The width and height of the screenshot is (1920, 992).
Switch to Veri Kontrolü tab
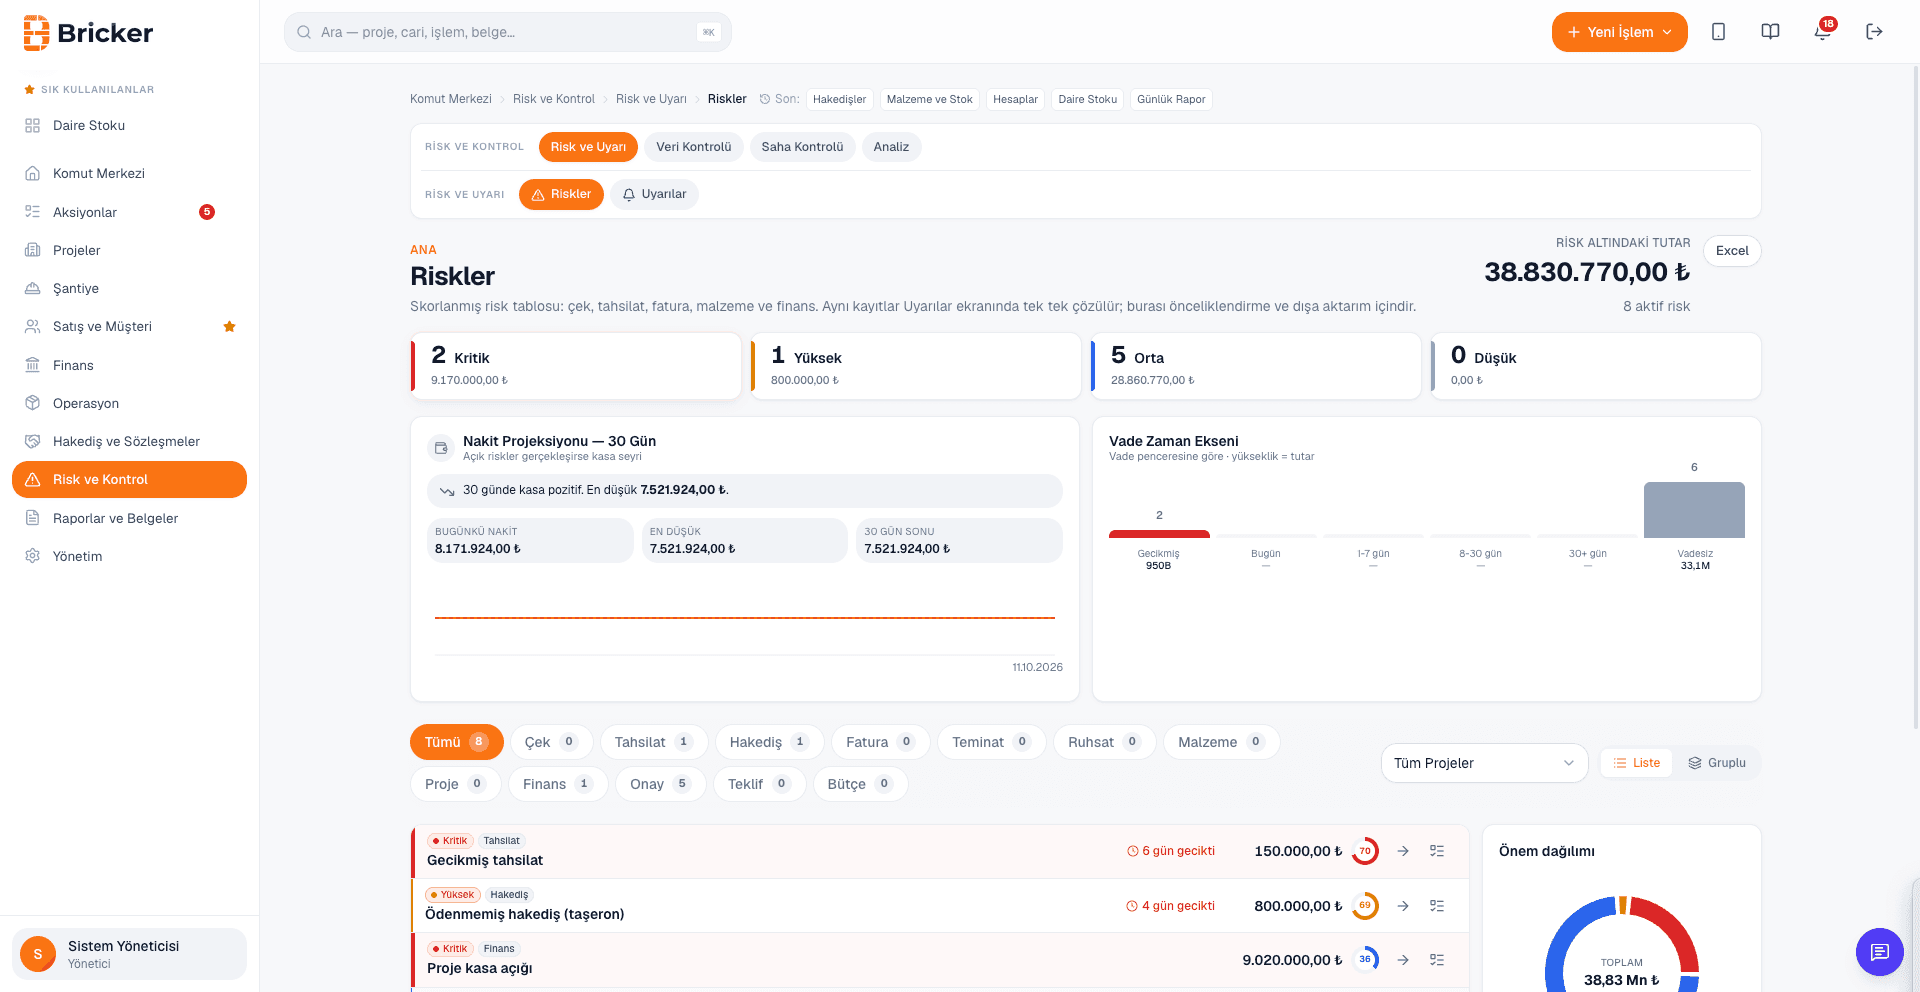pyautogui.click(x=694, y=147)
